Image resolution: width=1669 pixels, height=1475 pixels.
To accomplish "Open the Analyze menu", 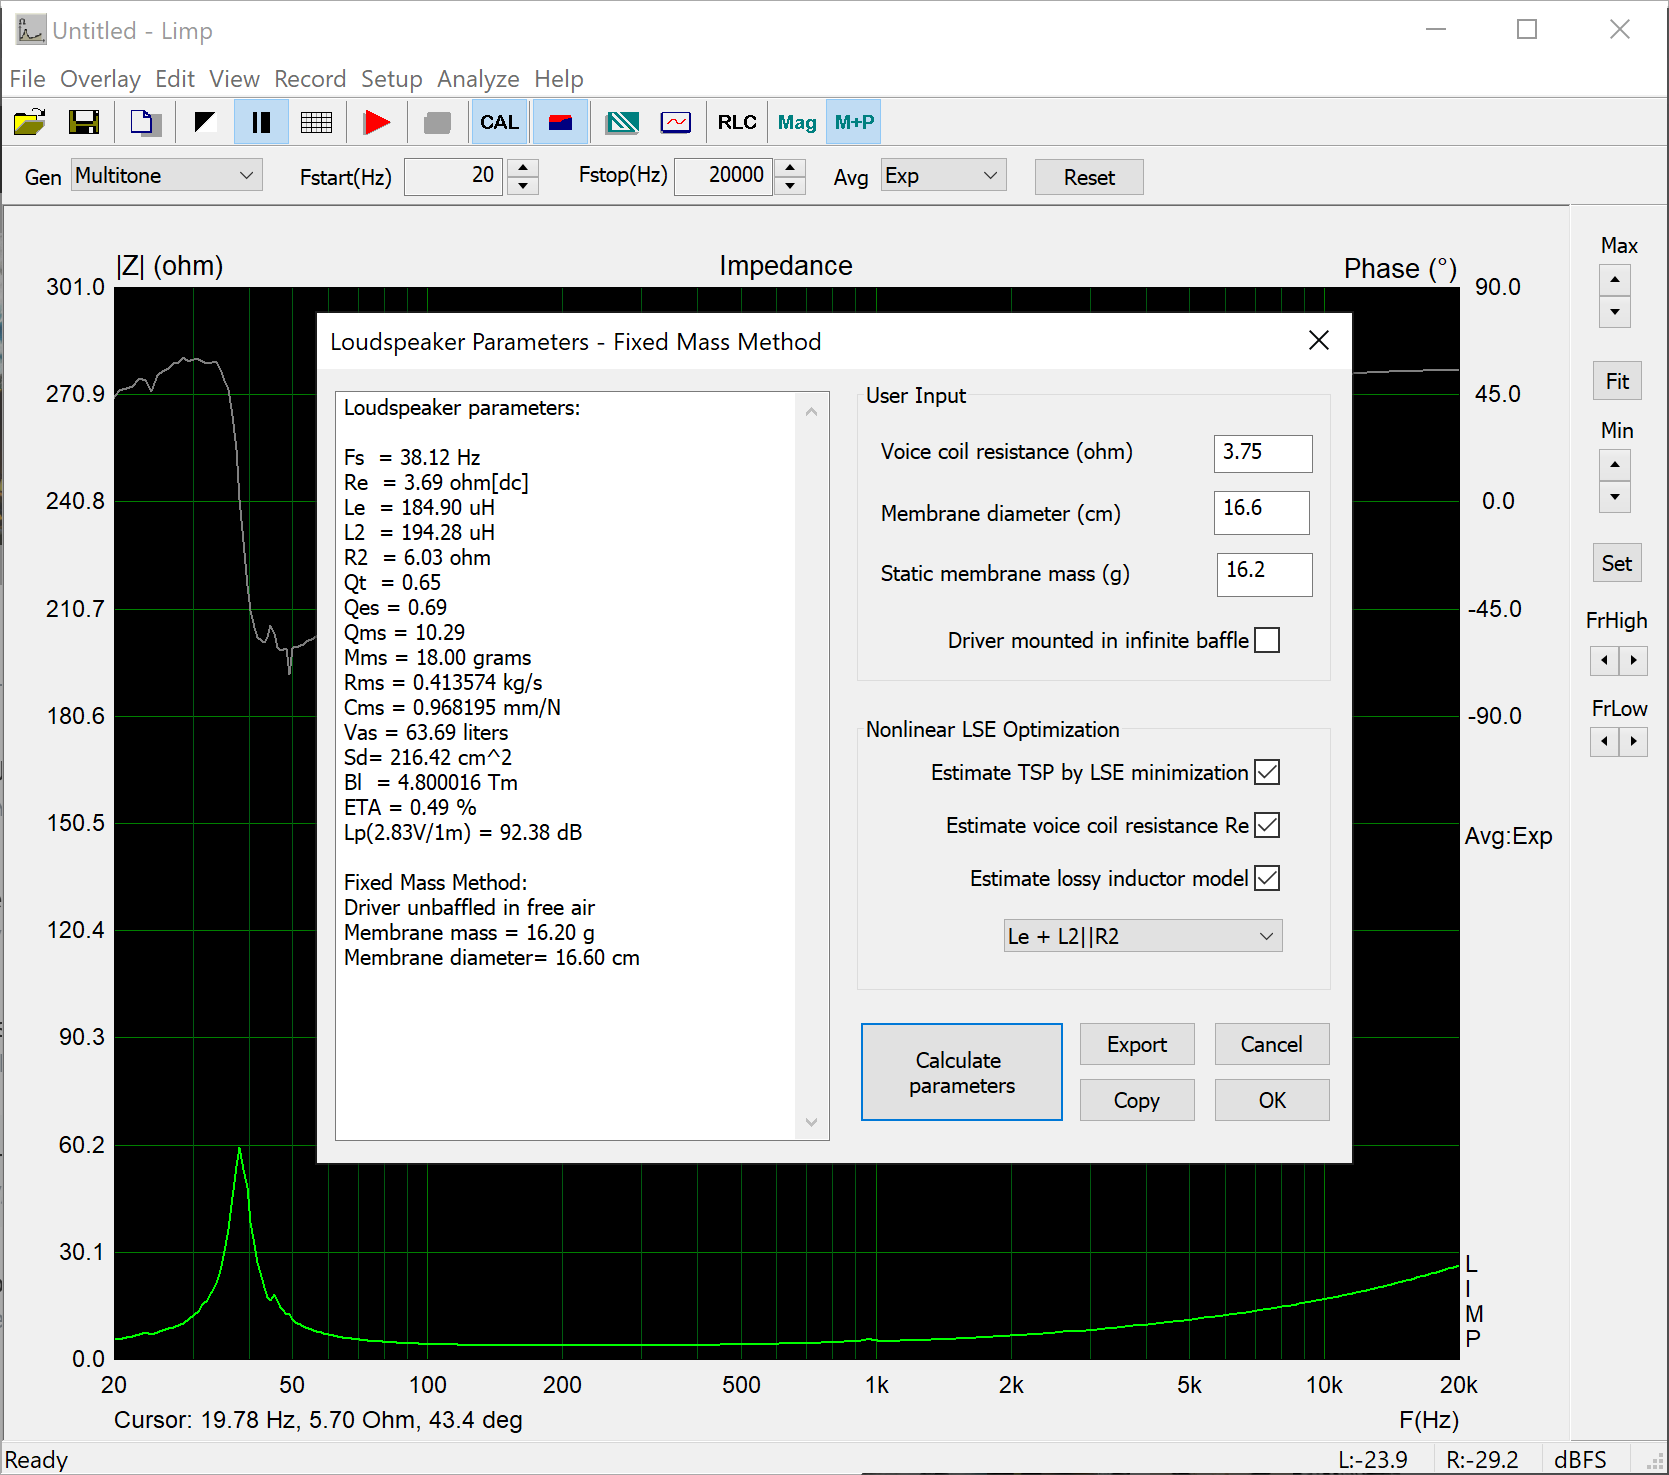I will coord(478,79).
